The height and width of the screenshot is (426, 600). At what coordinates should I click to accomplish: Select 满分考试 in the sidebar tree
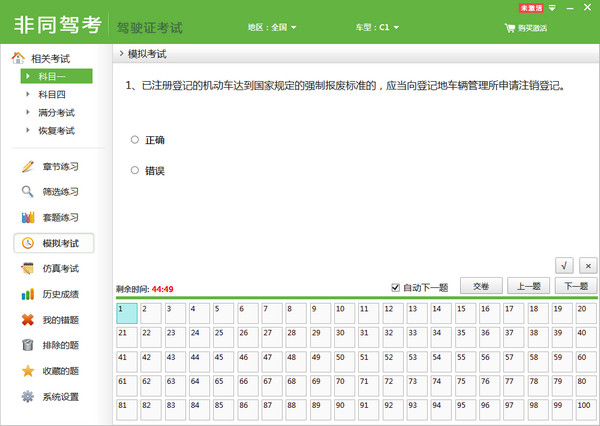[56, 112]
